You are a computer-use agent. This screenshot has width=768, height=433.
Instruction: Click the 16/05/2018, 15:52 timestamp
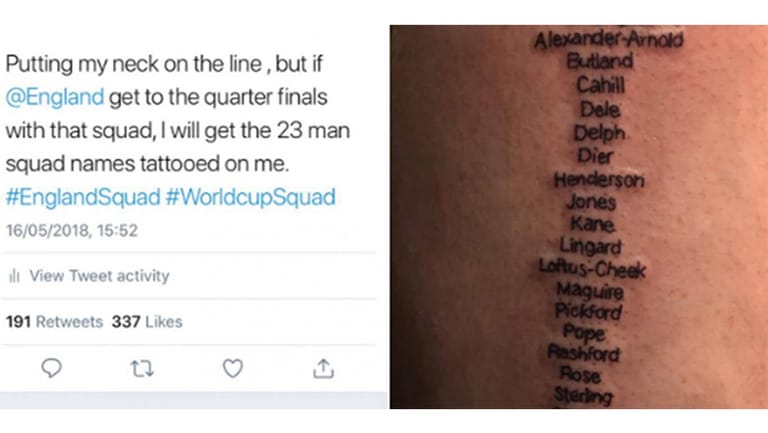click(71, 231)
